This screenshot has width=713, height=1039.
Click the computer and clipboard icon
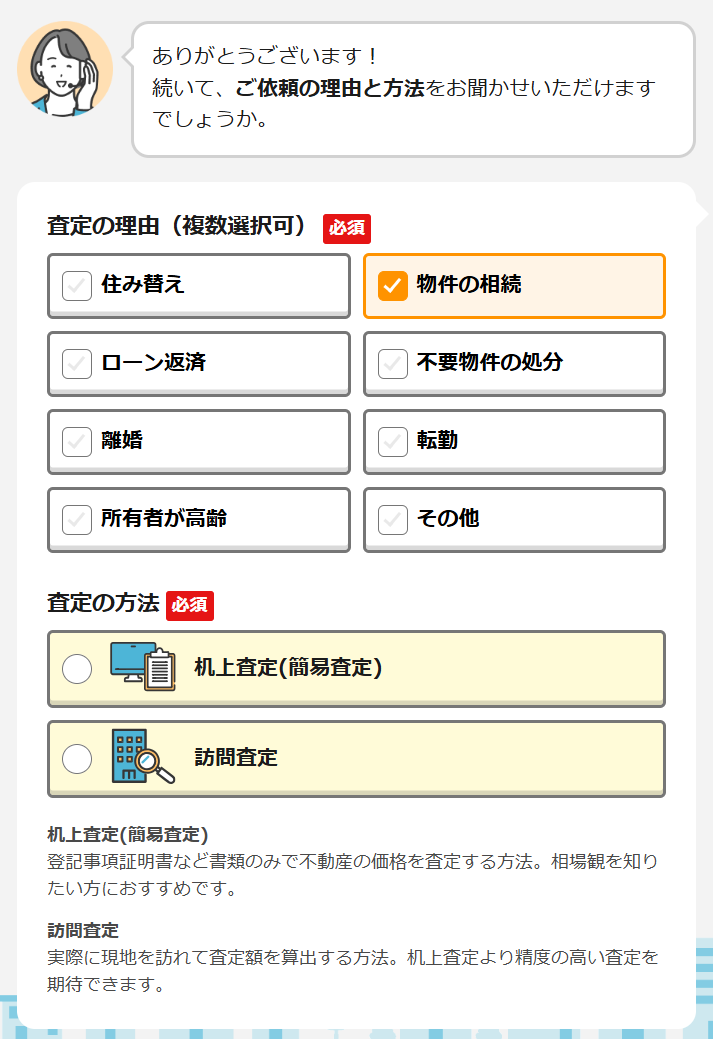click(x=142, y=667)
